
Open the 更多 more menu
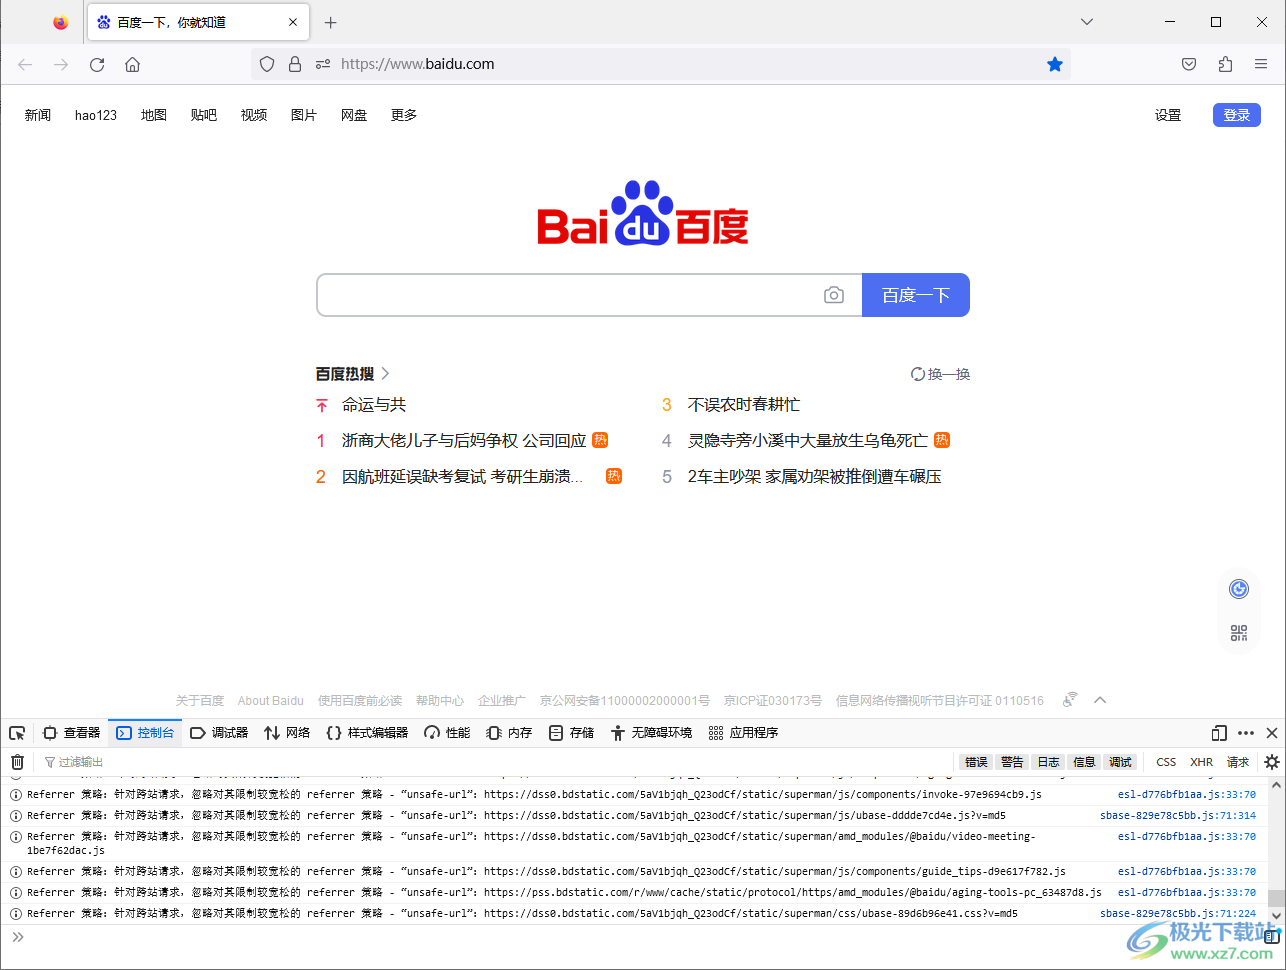(x=404, y=115)
